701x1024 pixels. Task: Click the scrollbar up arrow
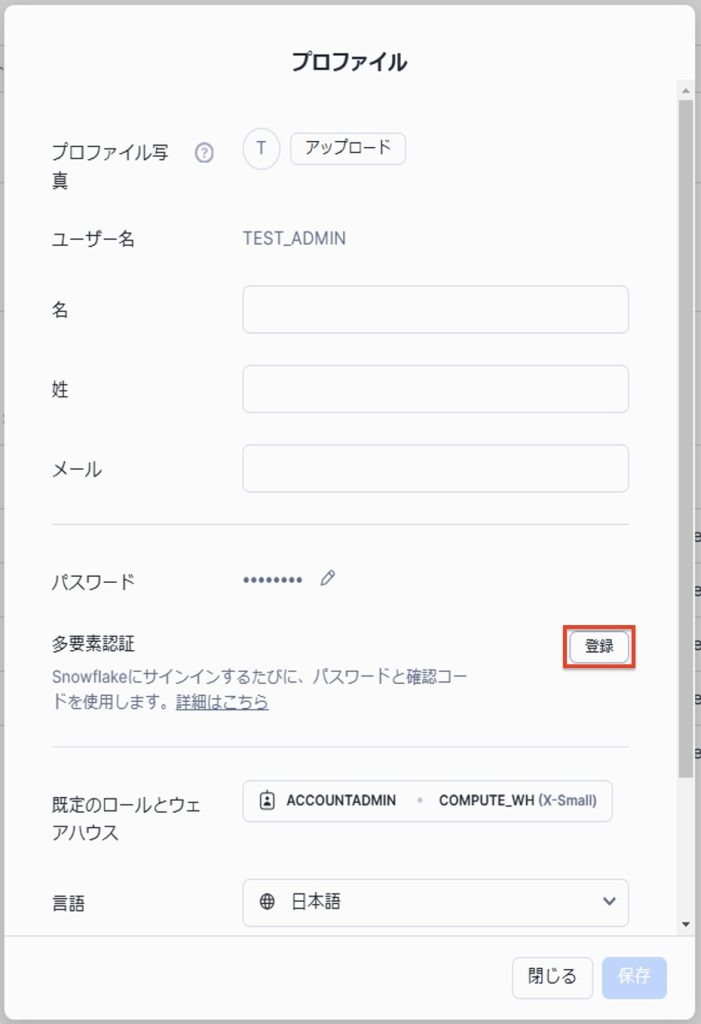point(685,90)
